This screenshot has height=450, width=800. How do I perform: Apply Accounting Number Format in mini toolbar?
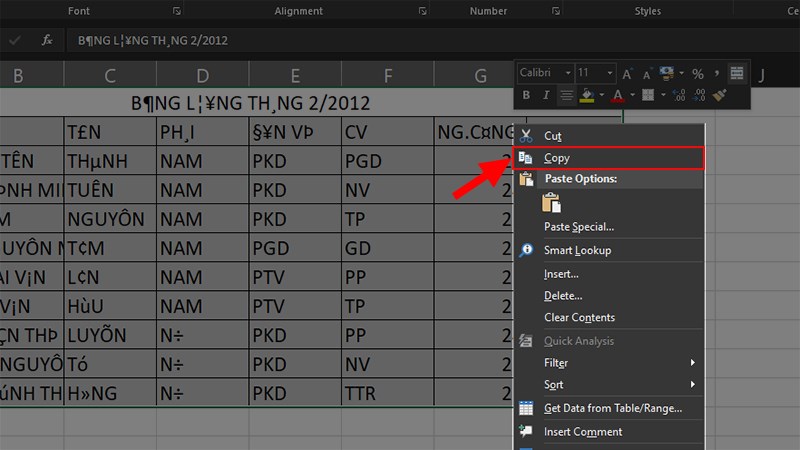click(x=666, y=73)
